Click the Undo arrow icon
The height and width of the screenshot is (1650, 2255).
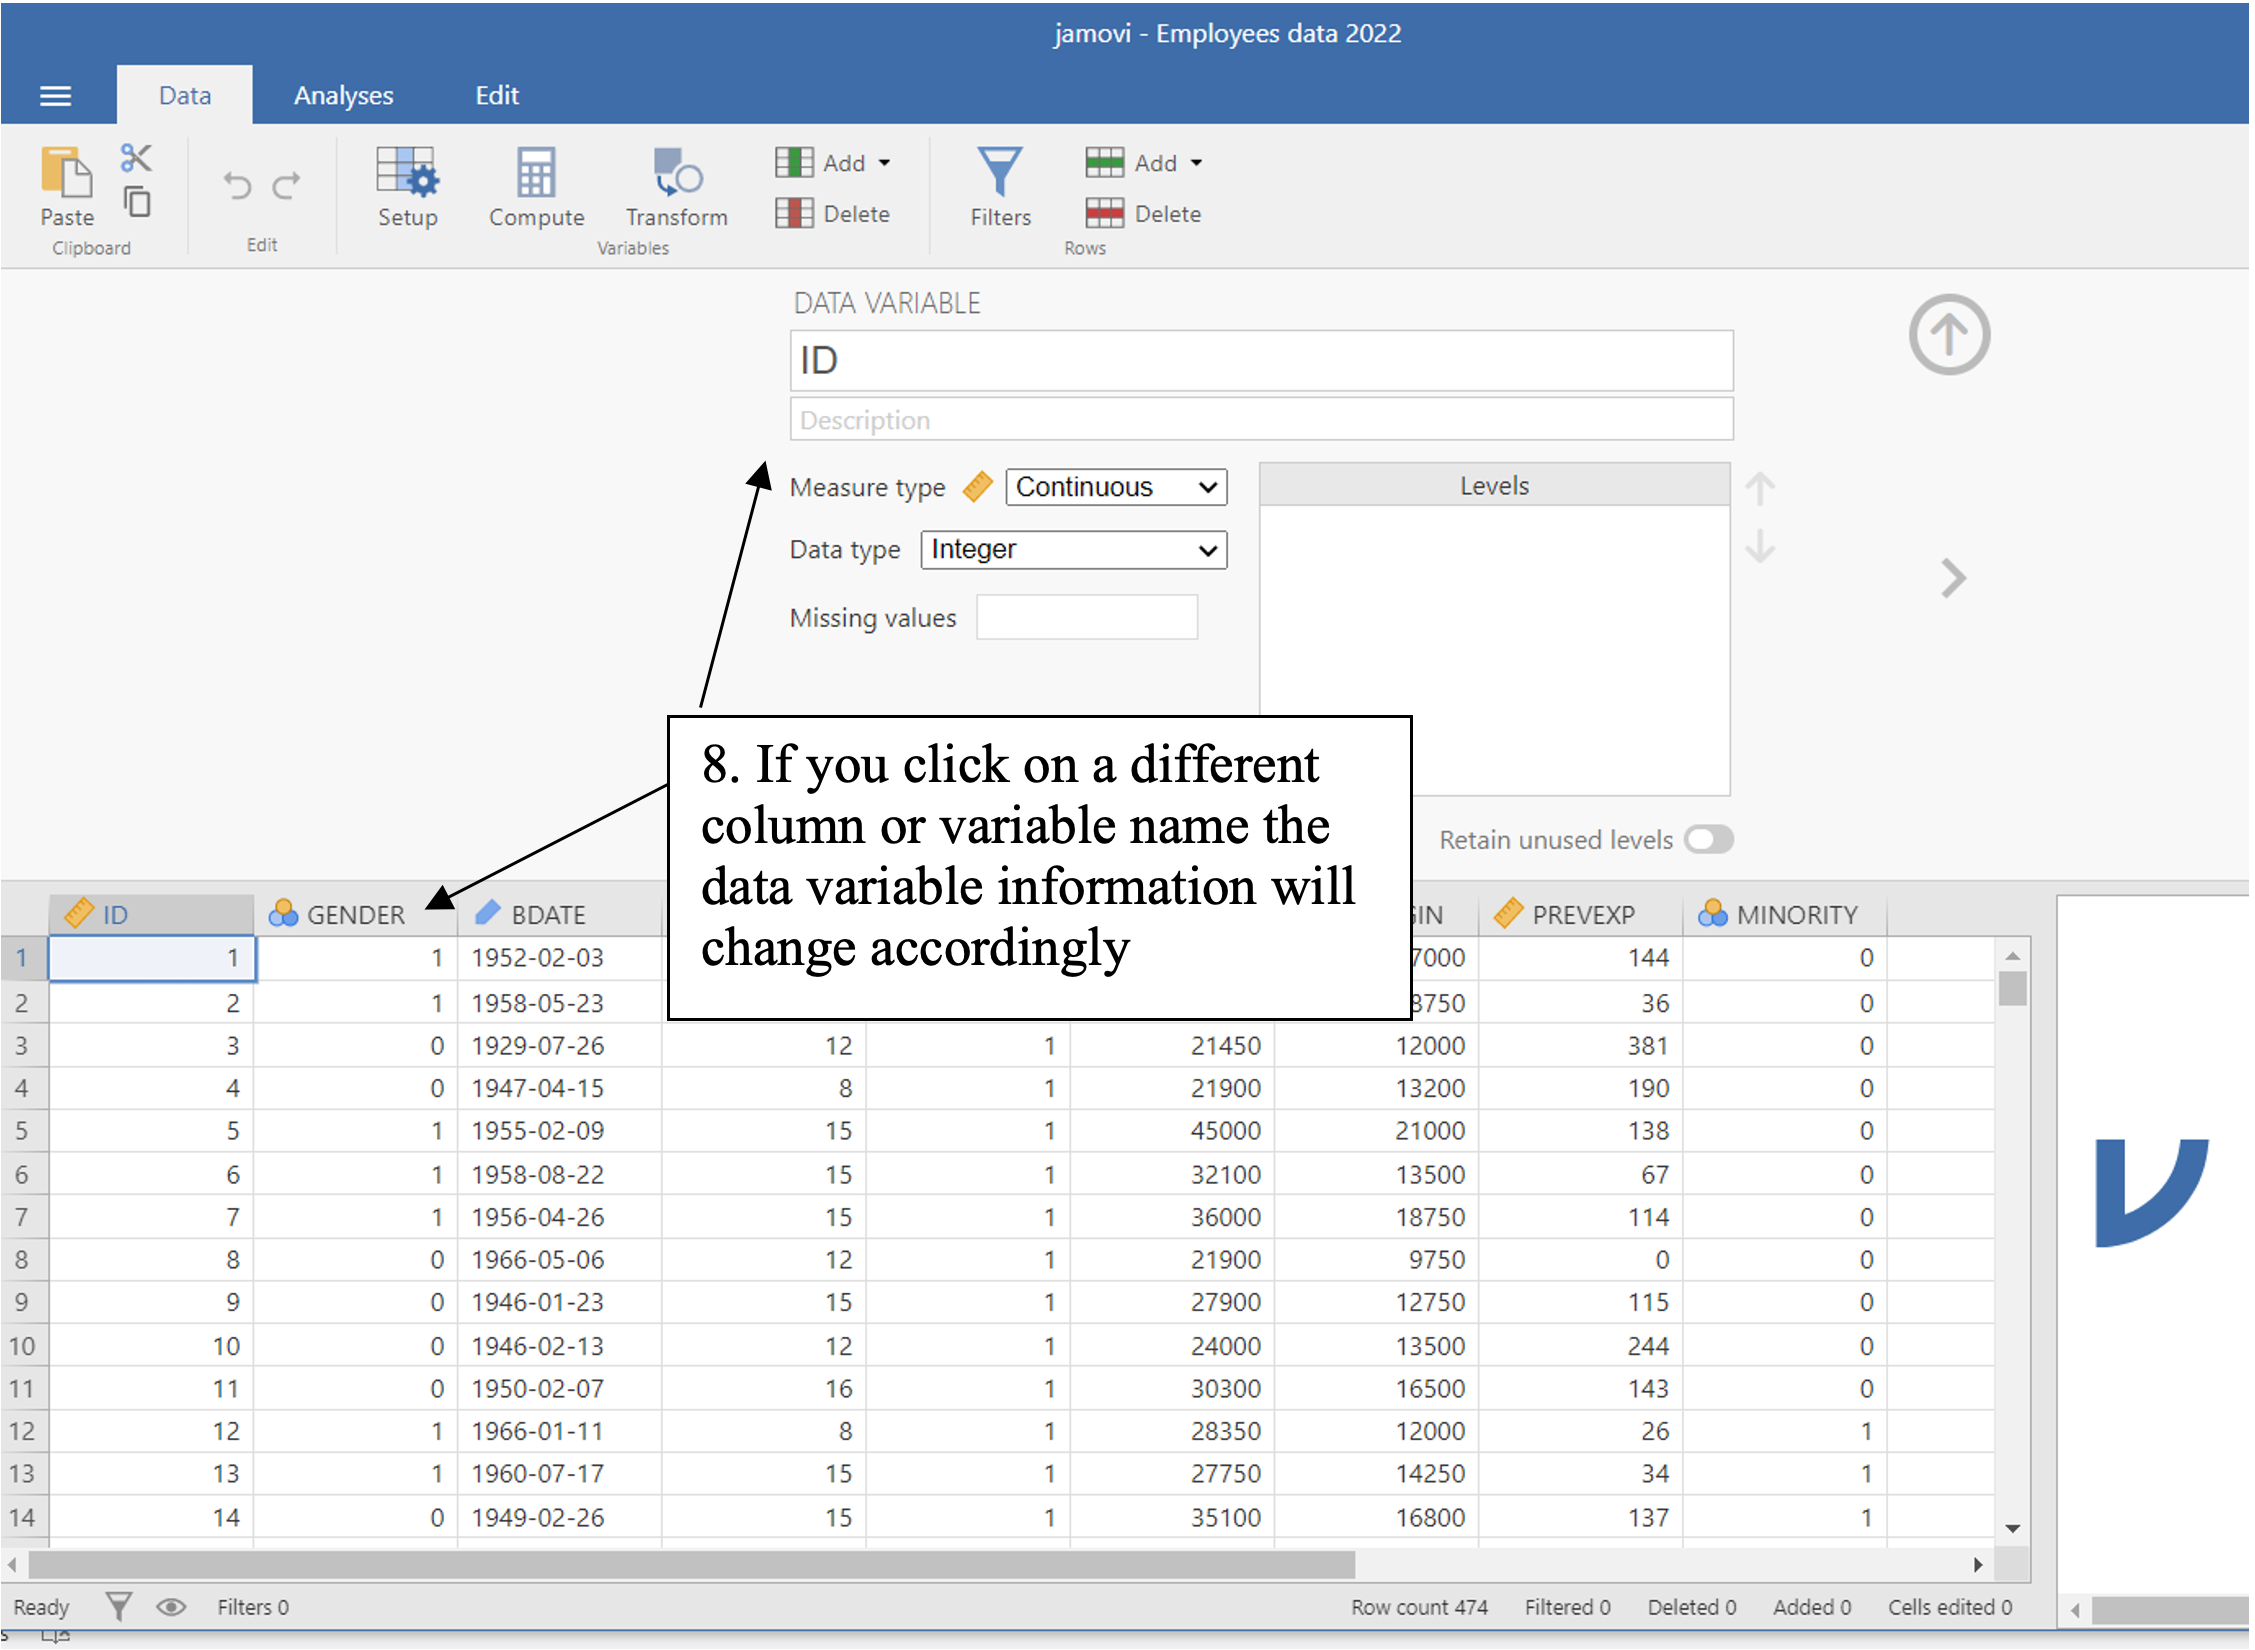[x=237, y=185]
